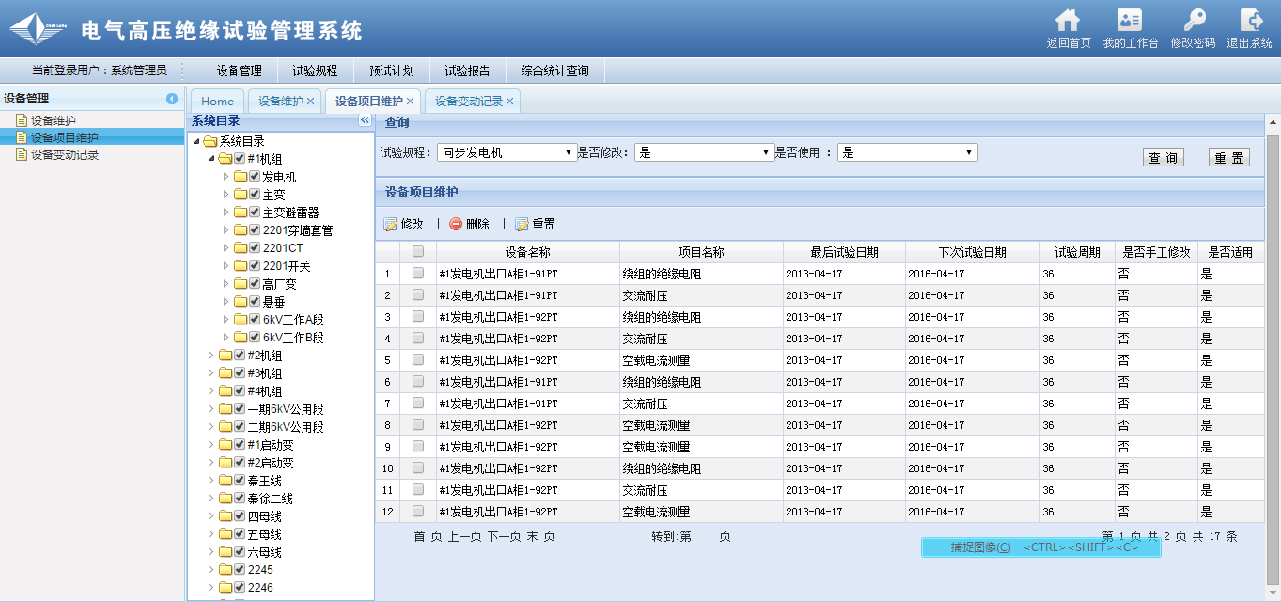Click the red 删除 delete icon
Screen dimensions: 1281x602
(456, 224)
